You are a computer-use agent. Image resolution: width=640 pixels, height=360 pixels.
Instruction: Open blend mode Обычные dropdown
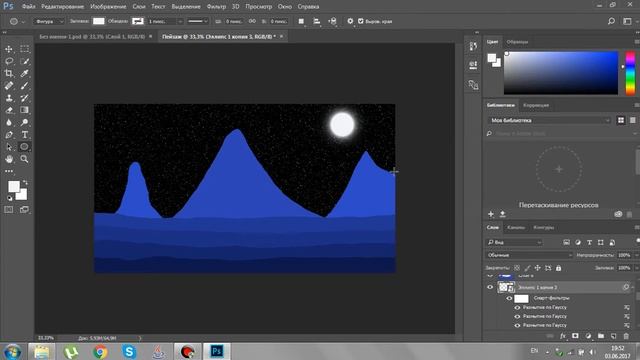529,255
